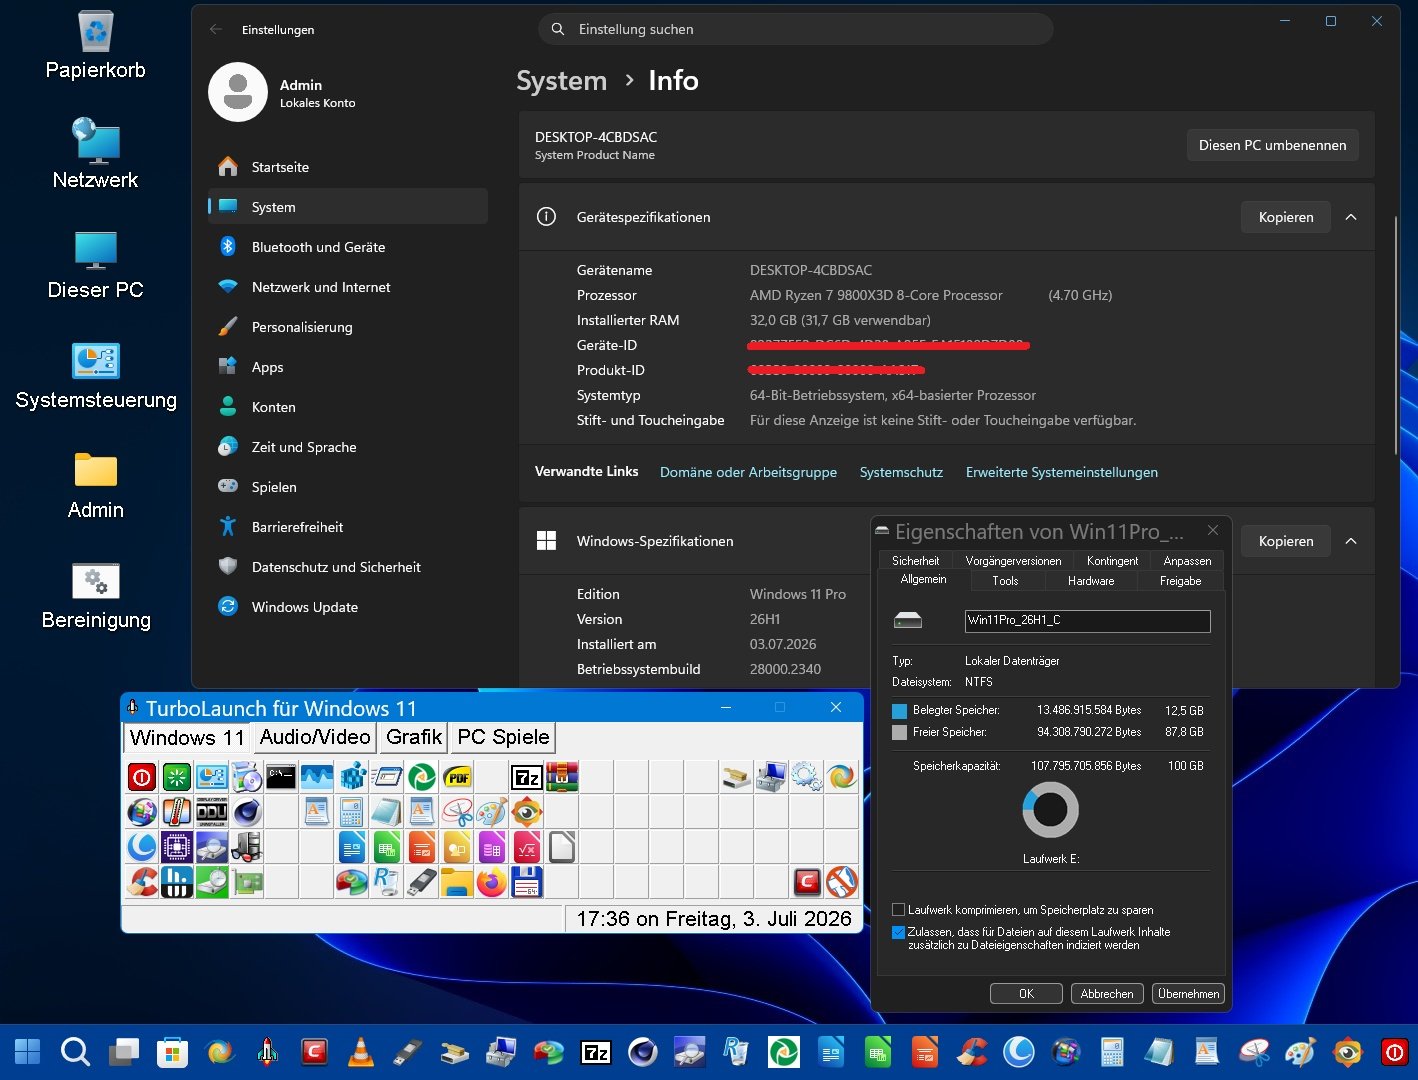
Task: Collapse the Gerätespezifikationen section
Action: point(1351,217)
